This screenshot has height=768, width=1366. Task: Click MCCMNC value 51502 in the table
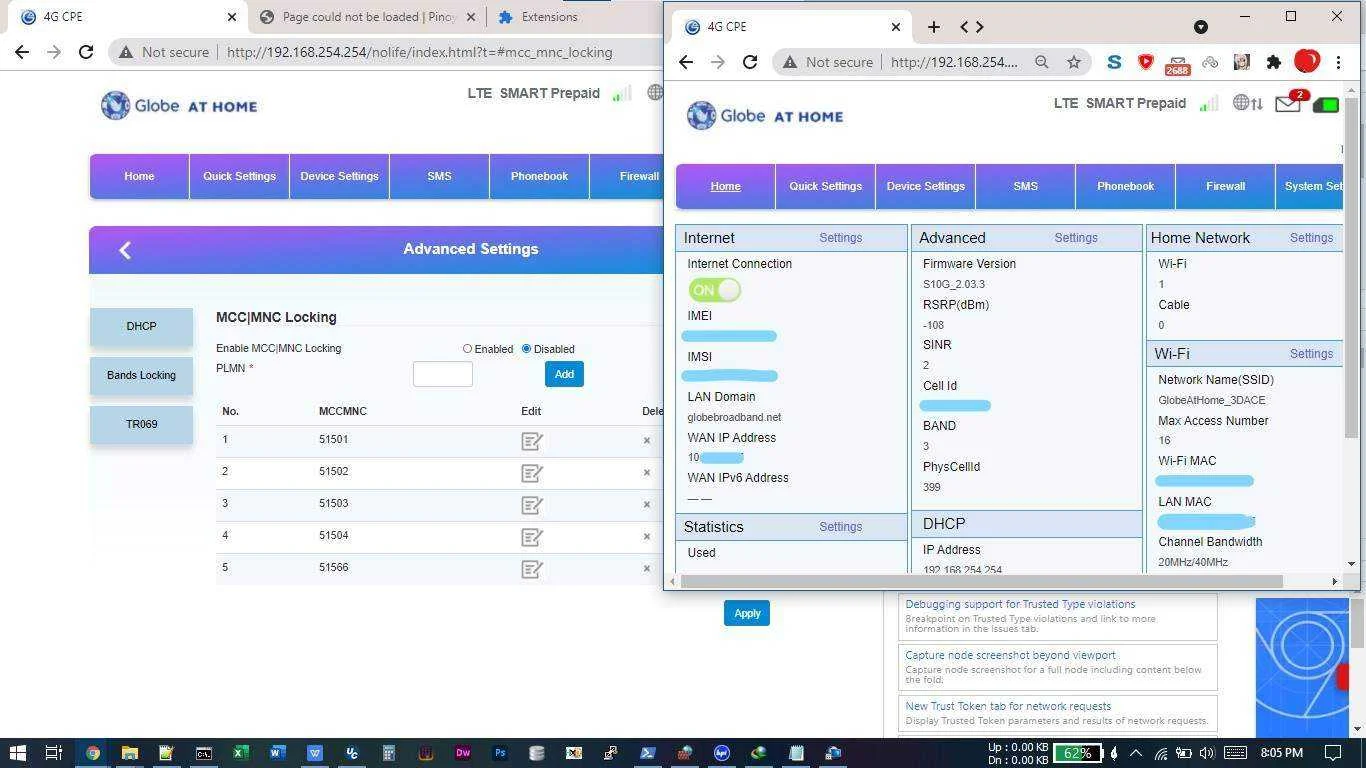(x=333, y=472)
